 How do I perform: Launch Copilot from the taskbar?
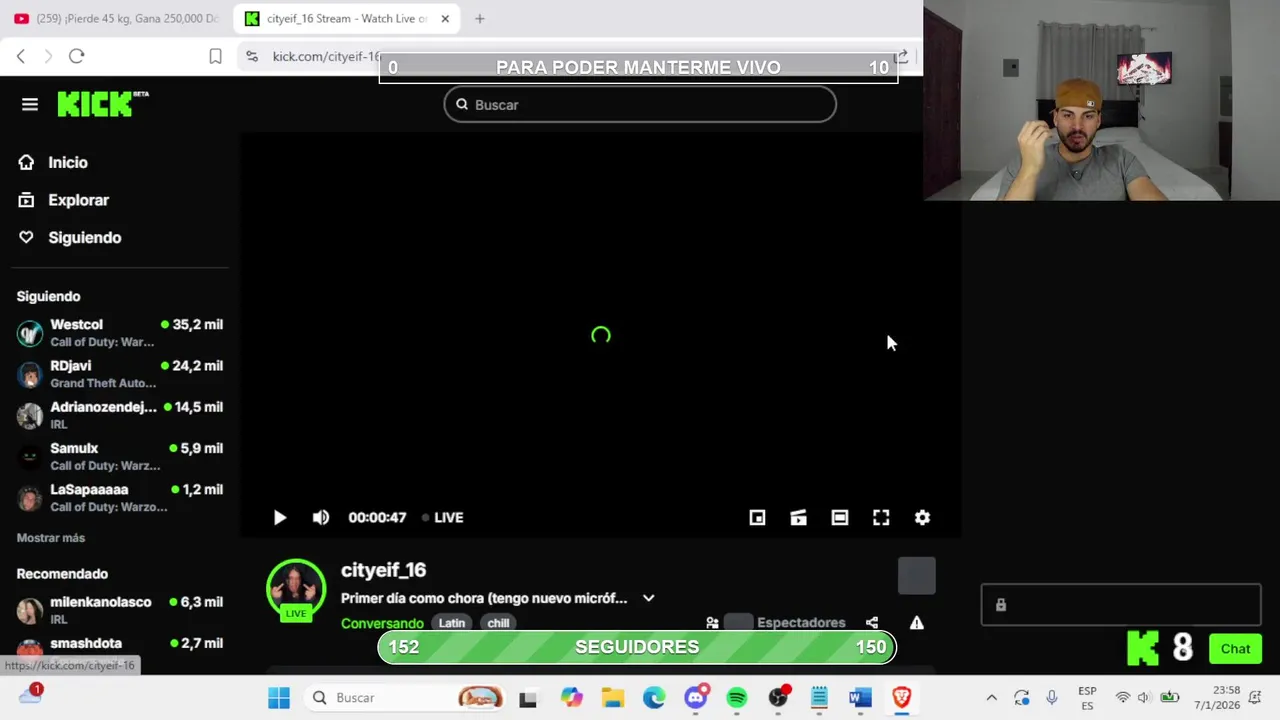pos(571,698)
